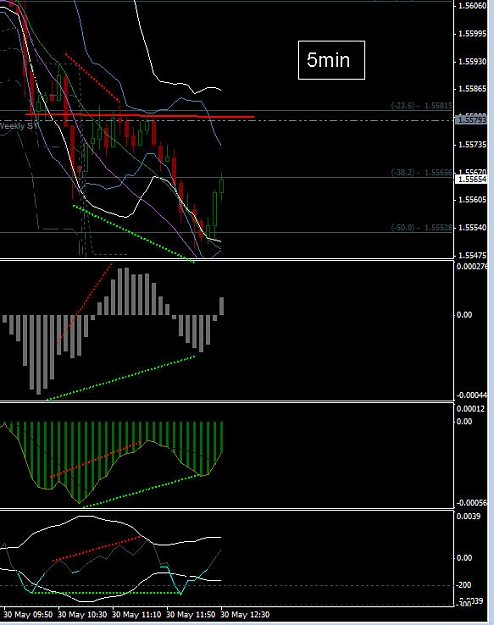Select the (-50.0) - 1.55528 Fibonacci label
494x625 pixels.
click(421, 228)
